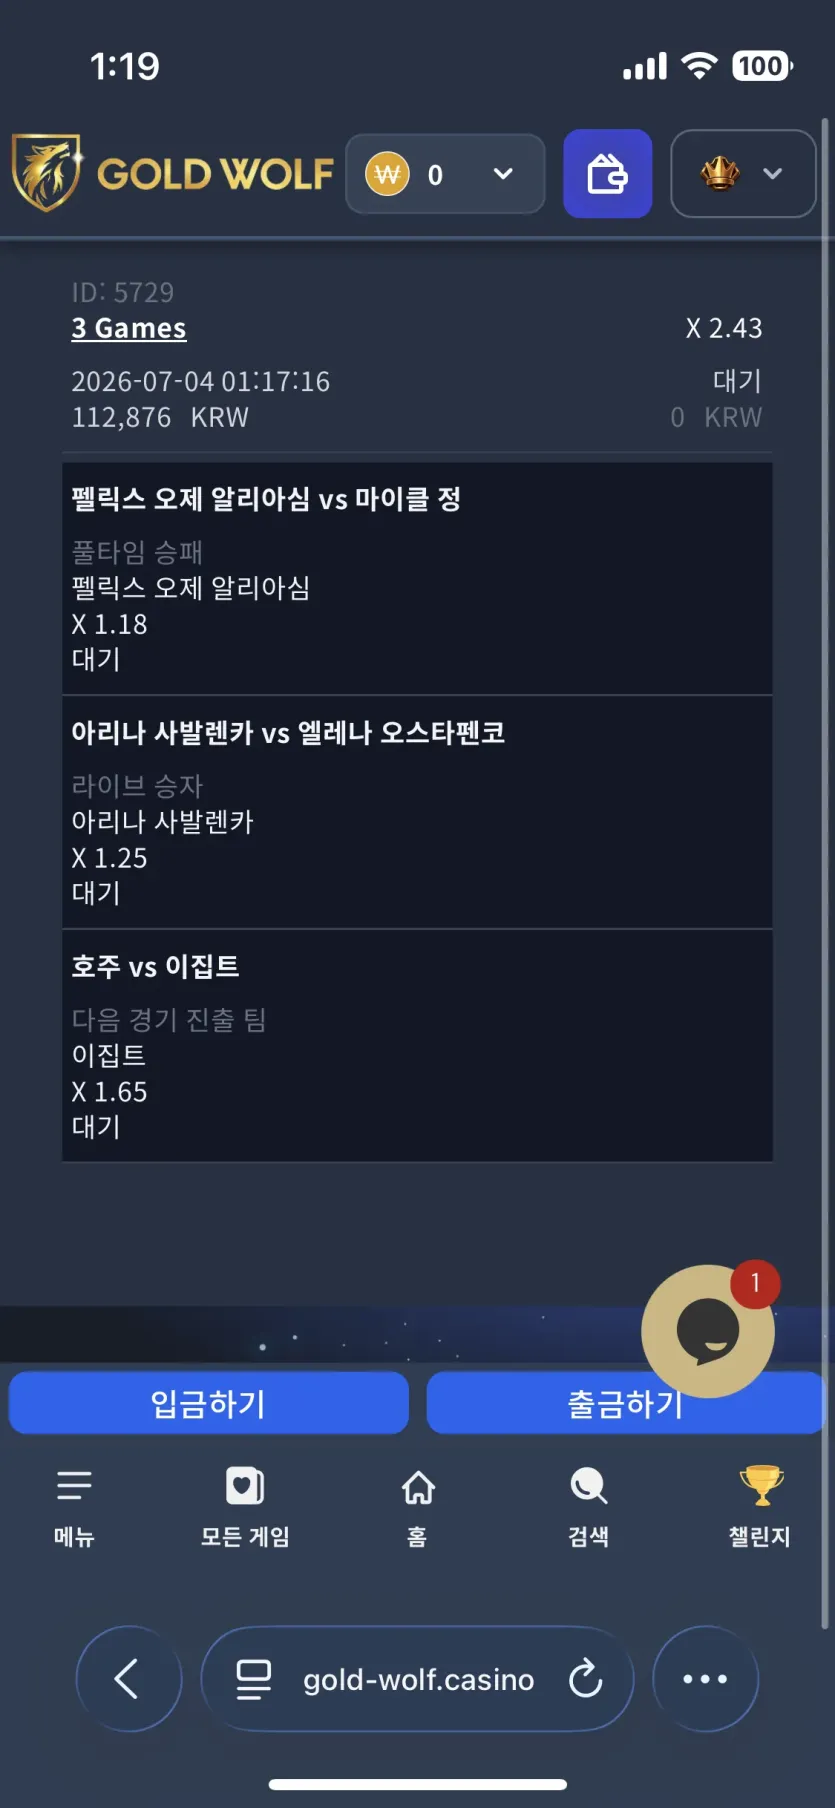The width and height of the screenshot is (835, 1808).
Task: Open browser more options dots
Action: (705, 1679)
